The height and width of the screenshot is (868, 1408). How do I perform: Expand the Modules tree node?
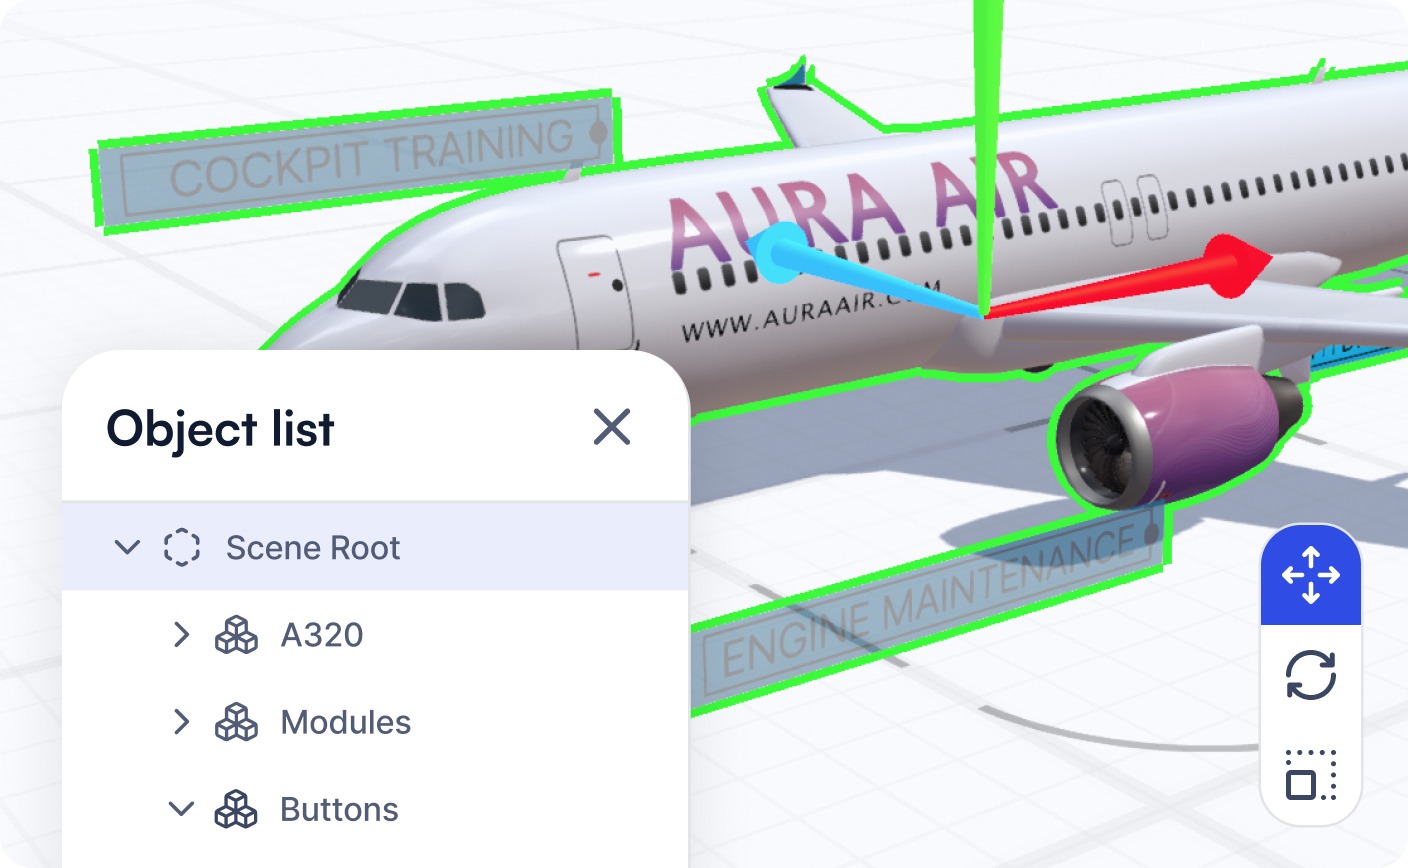tap(181, 721)
